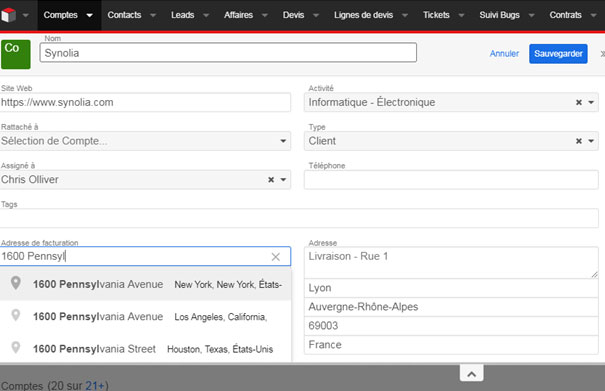The height and width of the screenshot is (391, 605).
Task: Edit the Livraison - Rue 1 address textarea
Action: pos(451,262)
